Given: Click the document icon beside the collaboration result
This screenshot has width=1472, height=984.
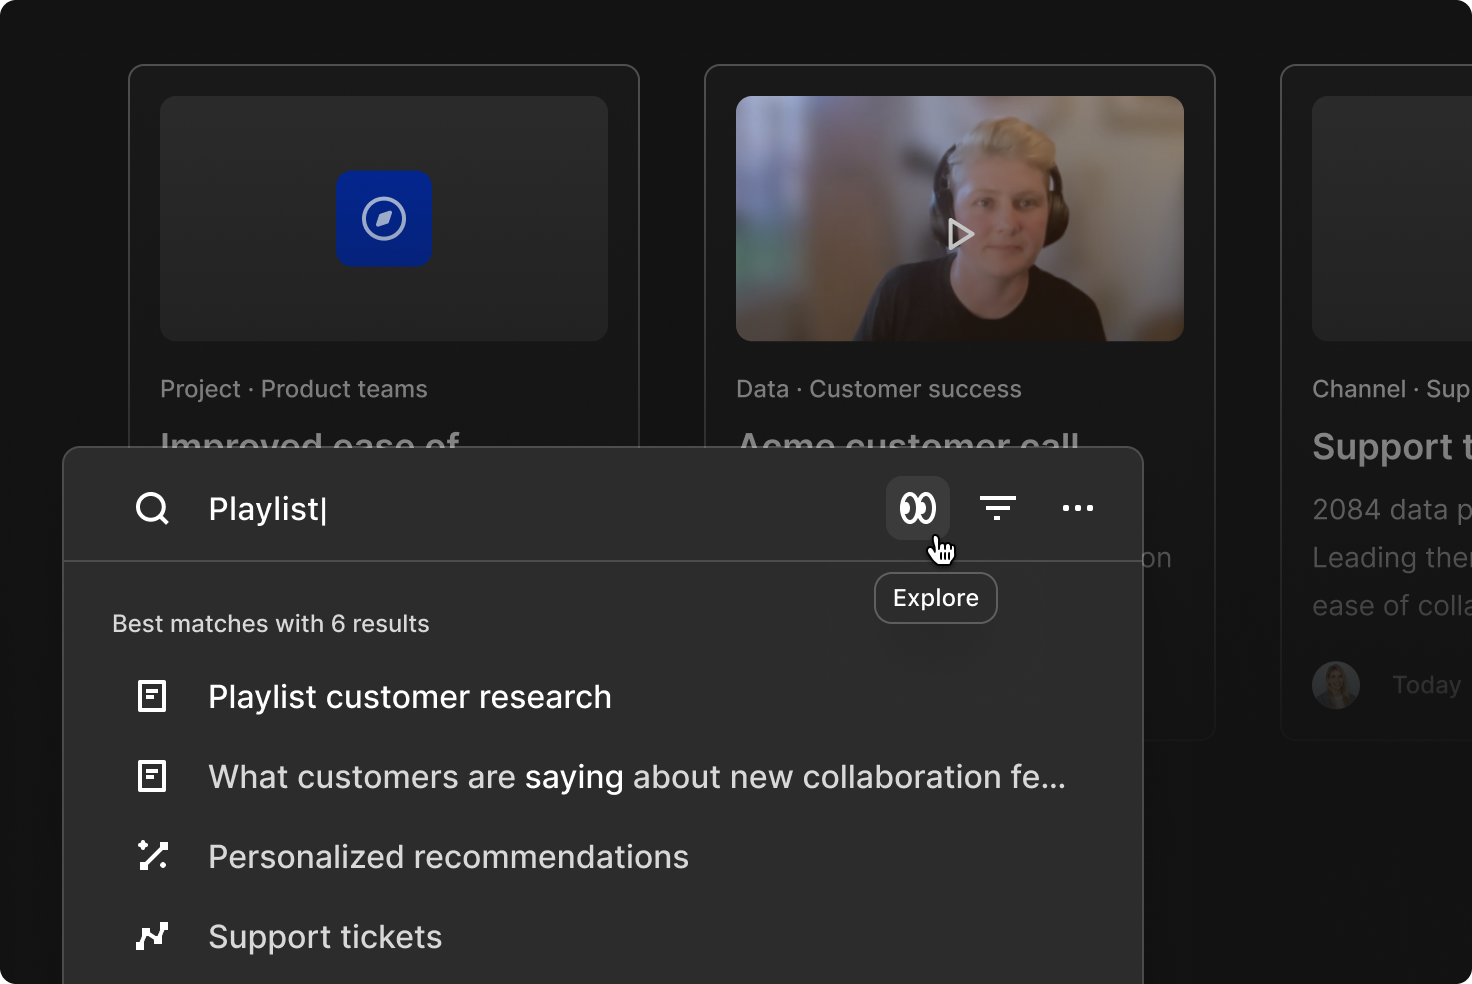Looking at the screenshot, I should pyautogui.click(x=151, y=776).
